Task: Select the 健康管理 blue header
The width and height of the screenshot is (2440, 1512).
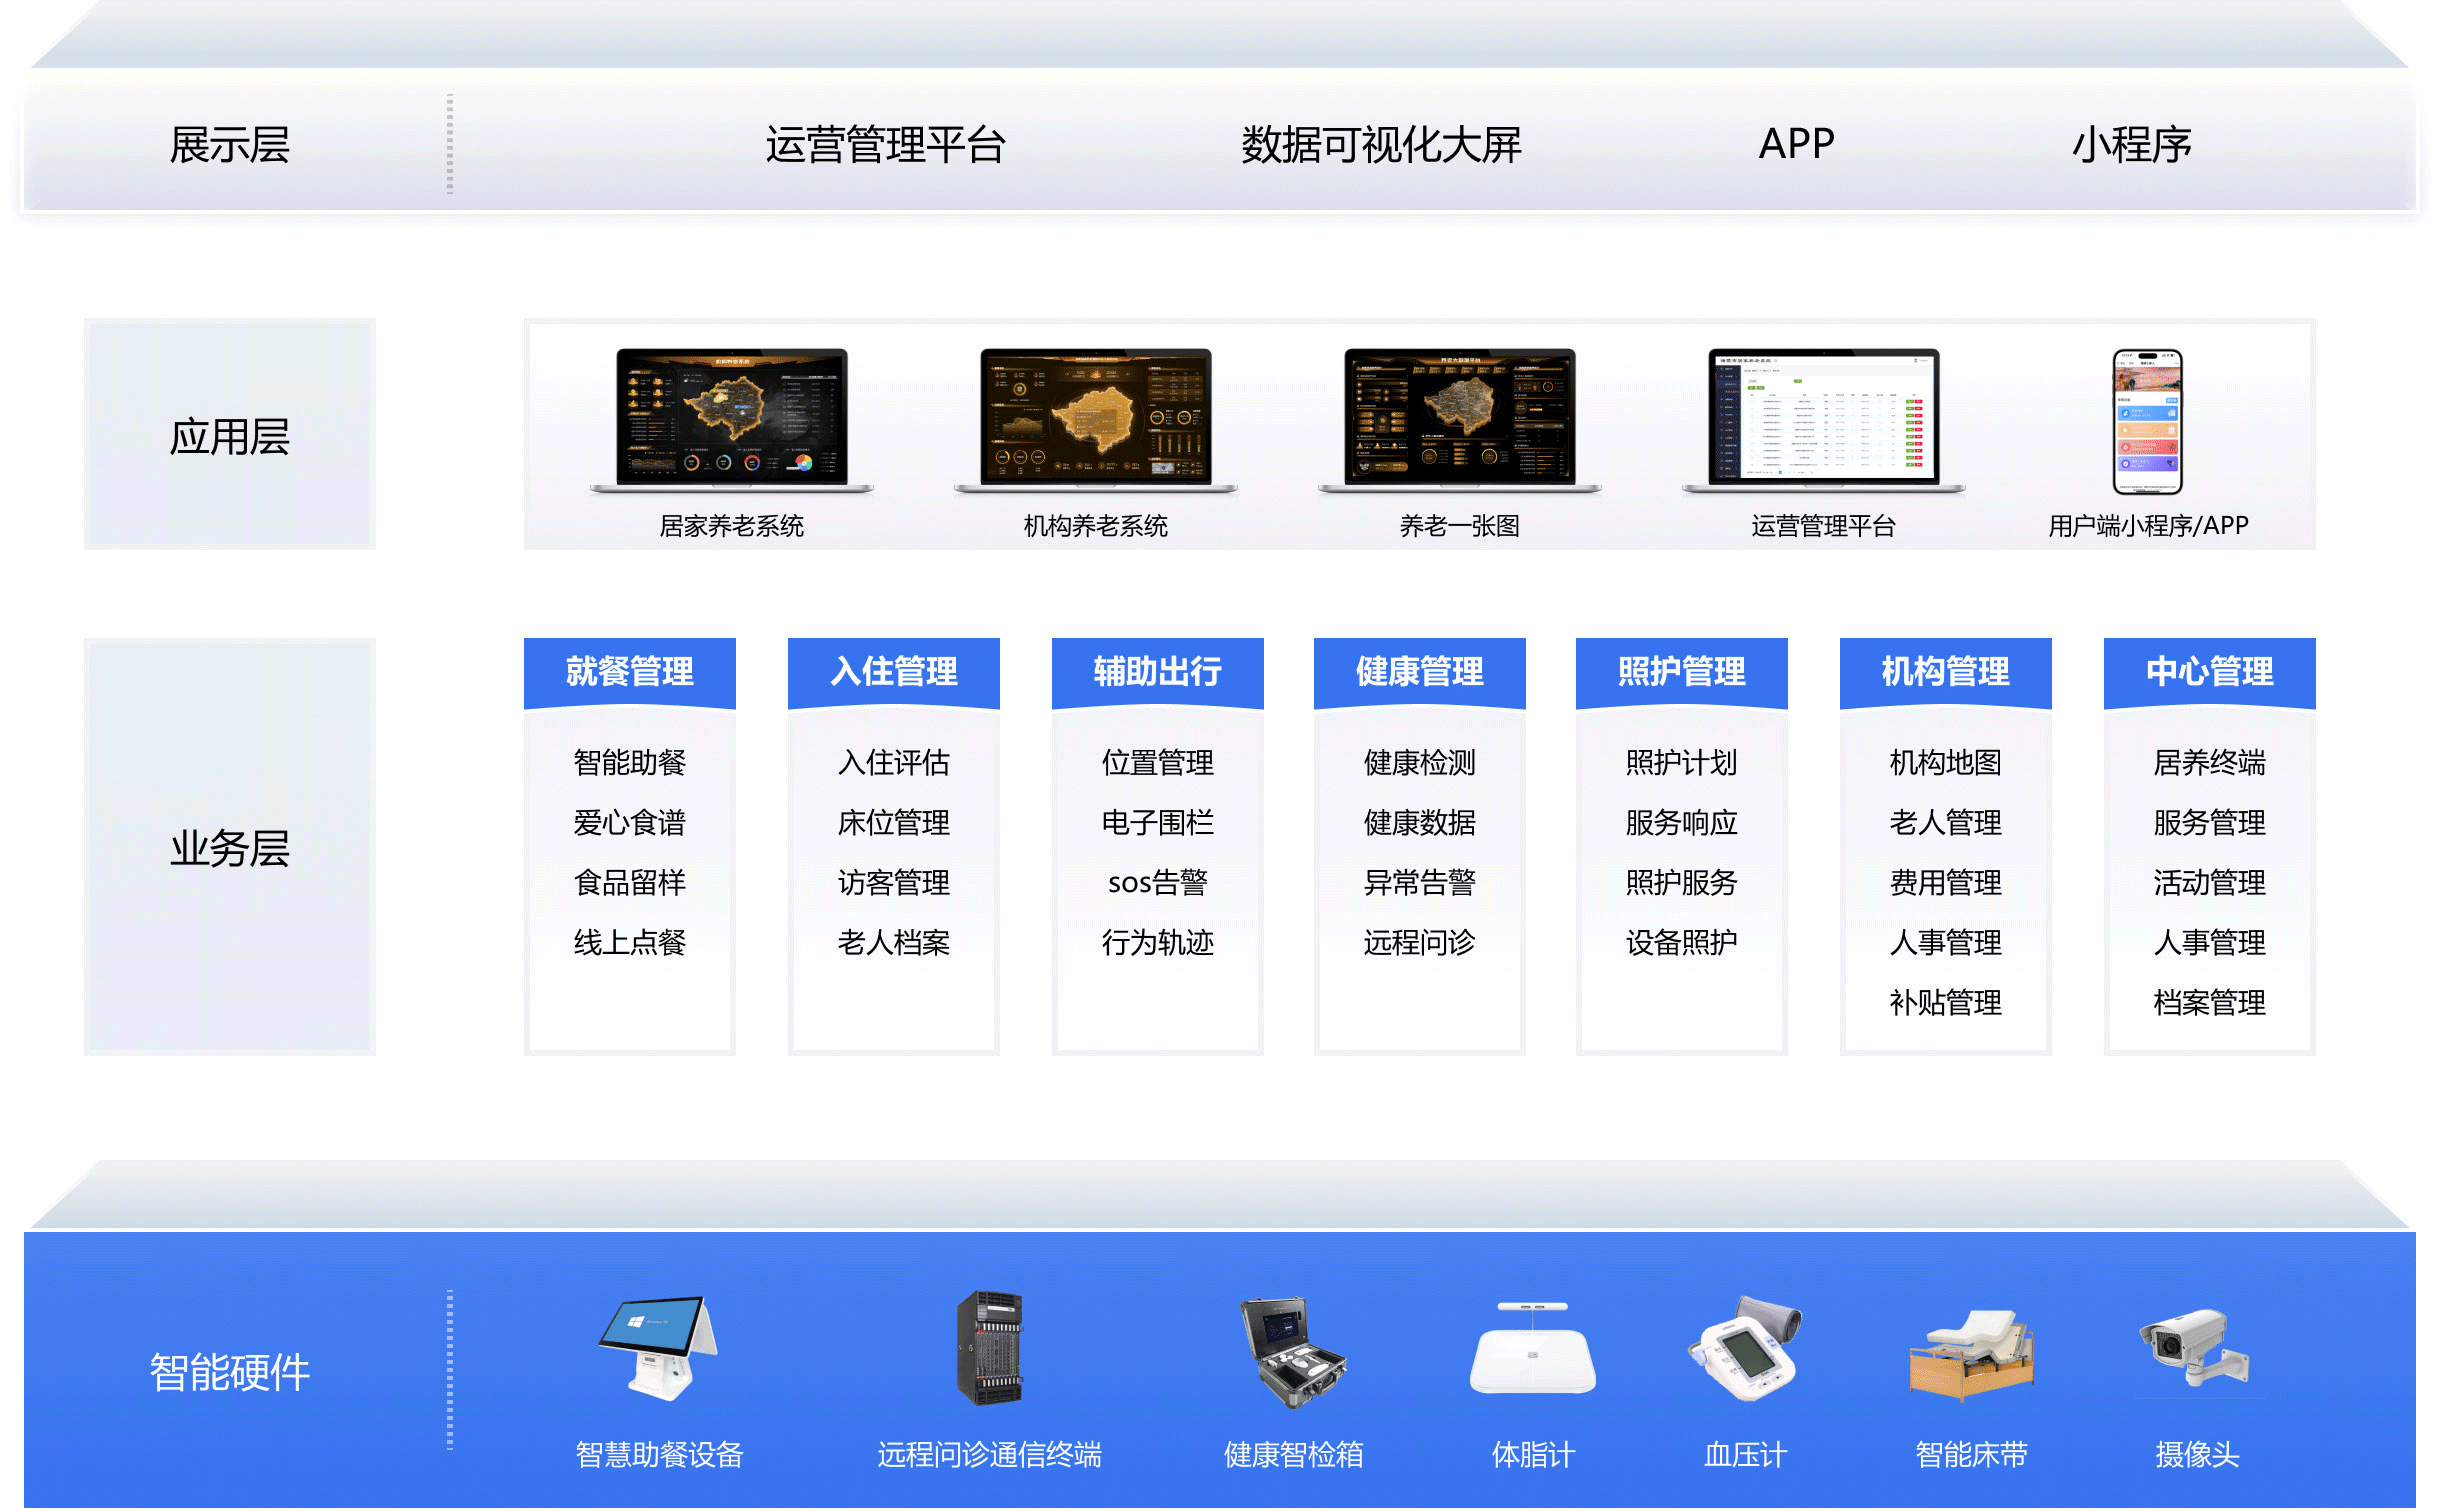Action: pyautogui.click(x=1419, y=672)
